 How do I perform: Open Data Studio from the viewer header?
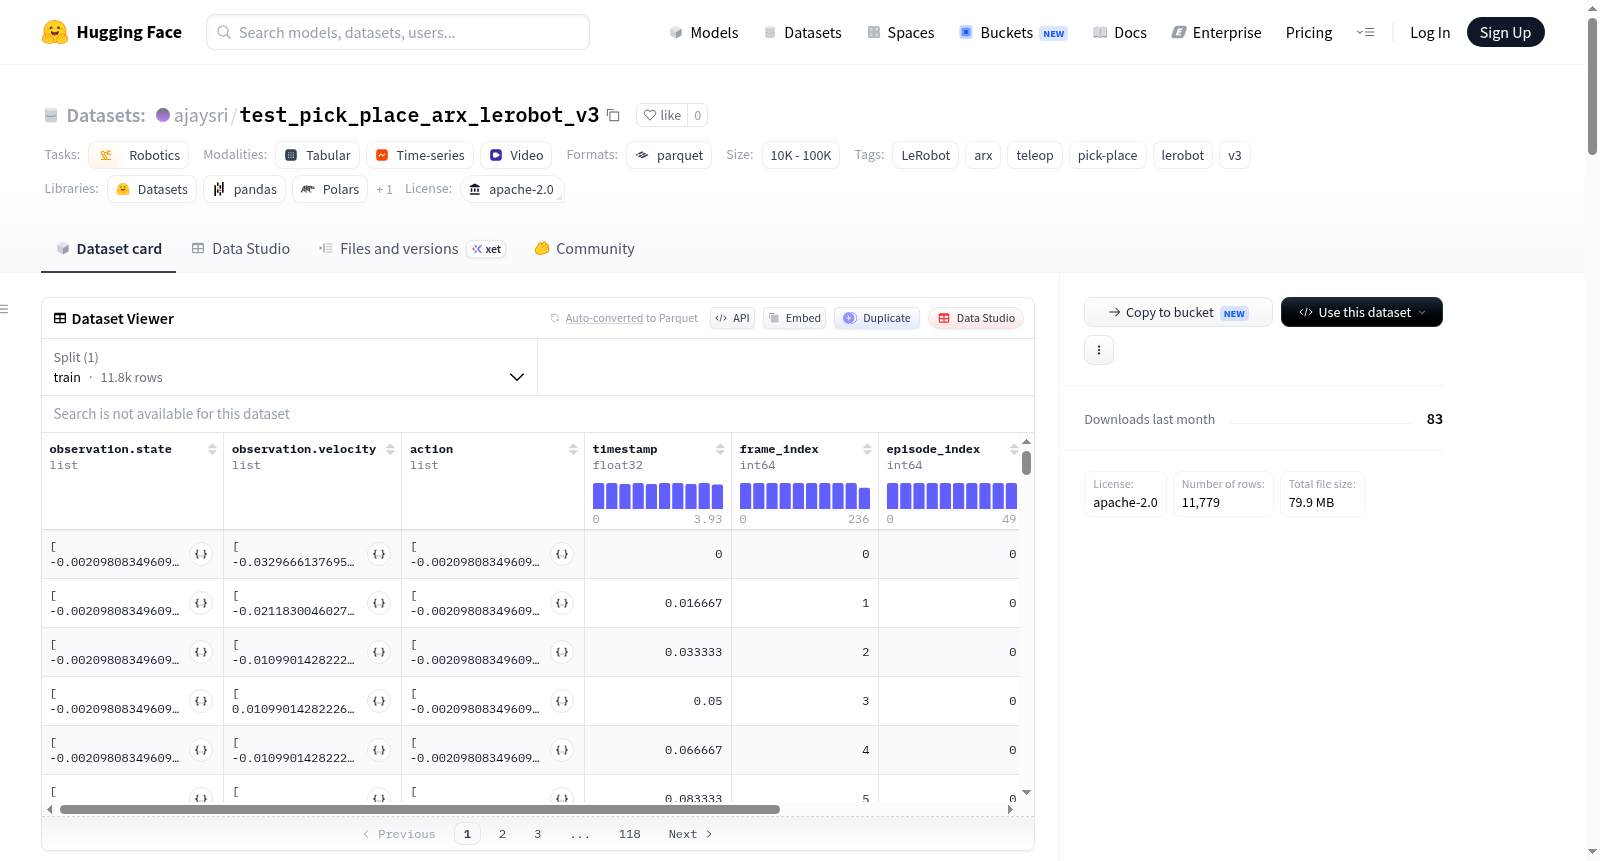976,318
